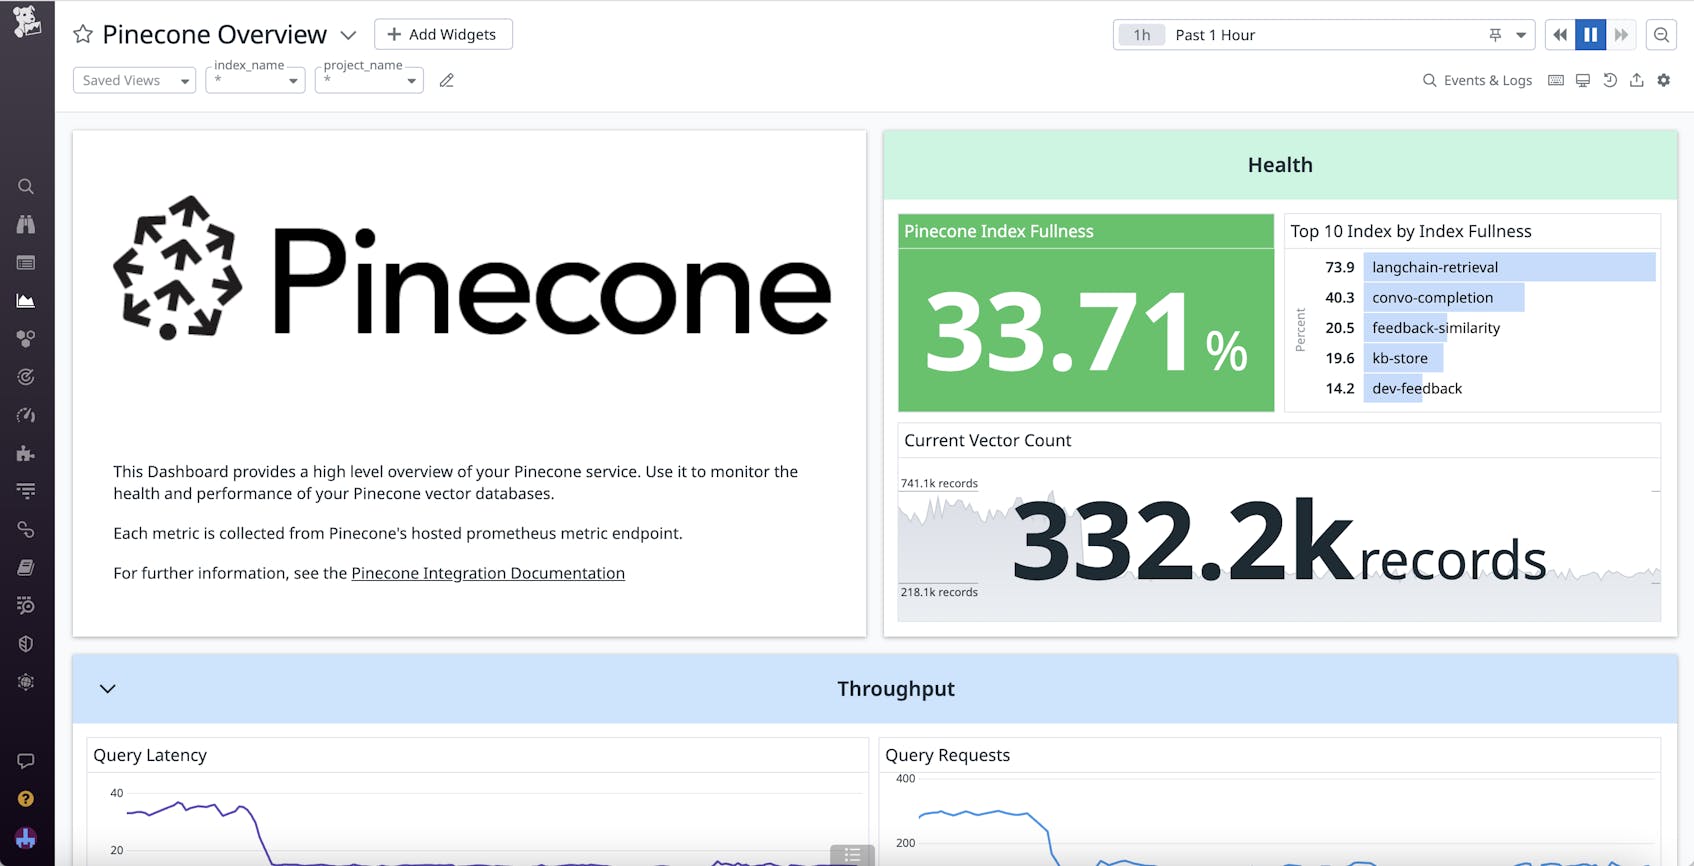Screen dimensions: 1694x866
Task: Open sidebar search magnifier icon
Action: tap(26, 187)
